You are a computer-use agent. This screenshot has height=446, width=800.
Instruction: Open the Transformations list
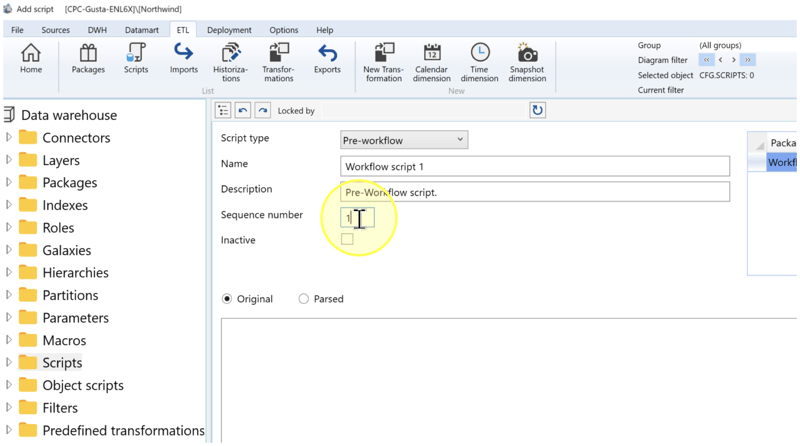point(279,63)
